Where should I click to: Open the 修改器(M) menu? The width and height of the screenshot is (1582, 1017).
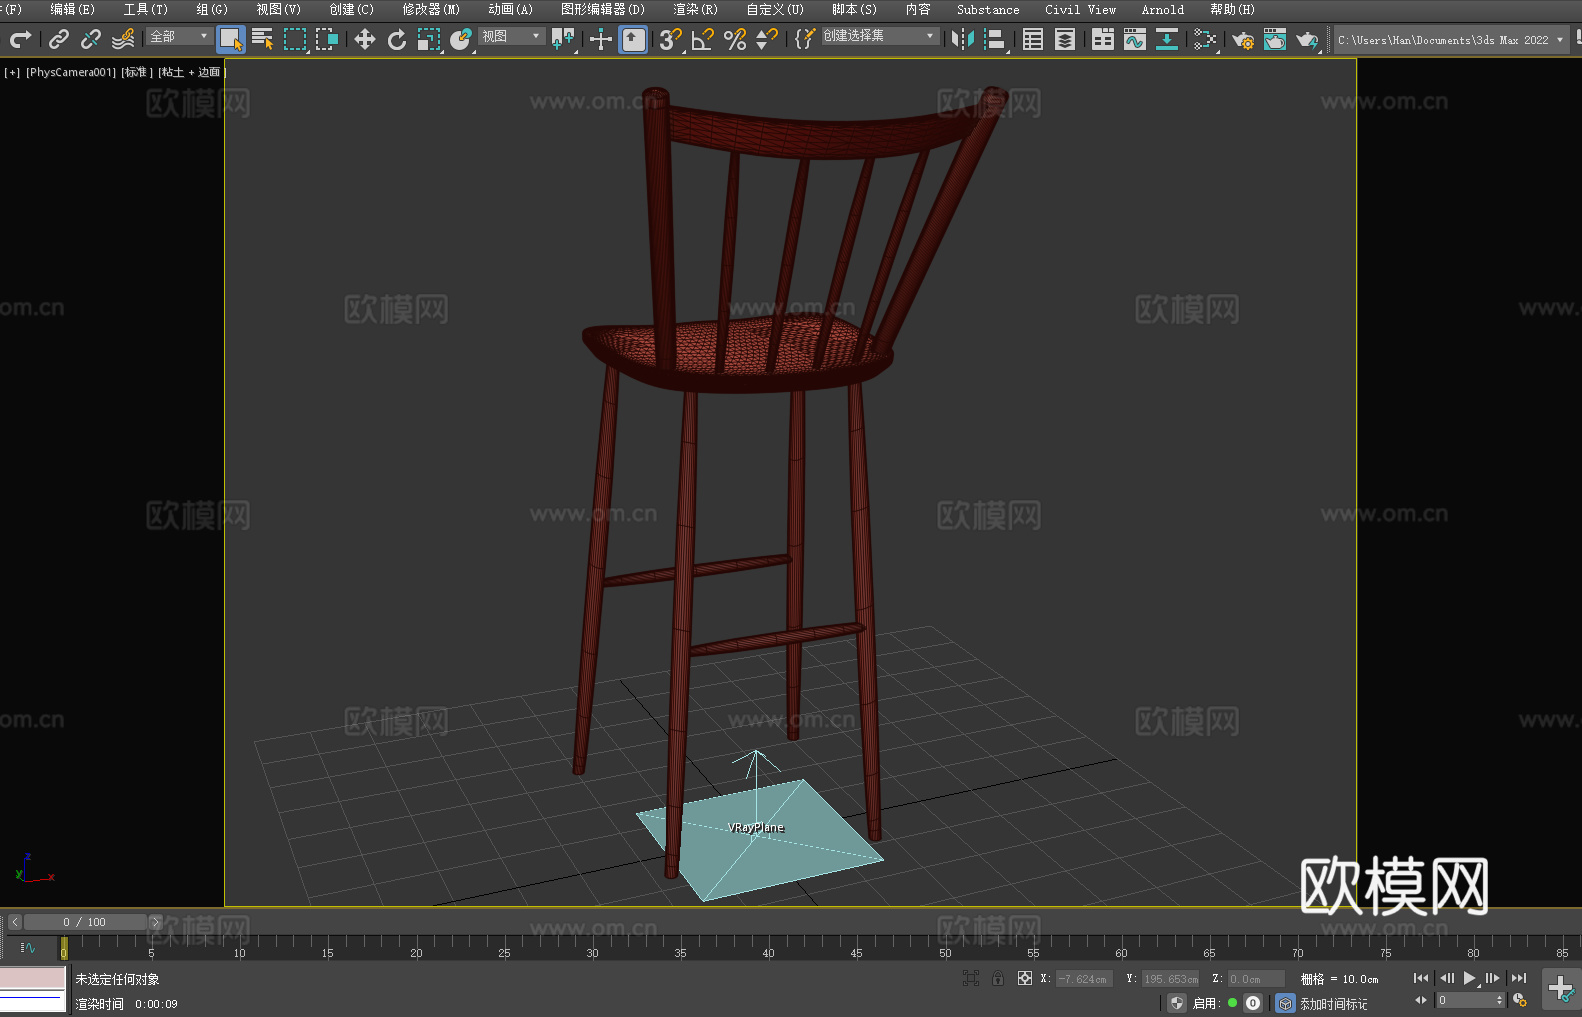pos(431,9)
